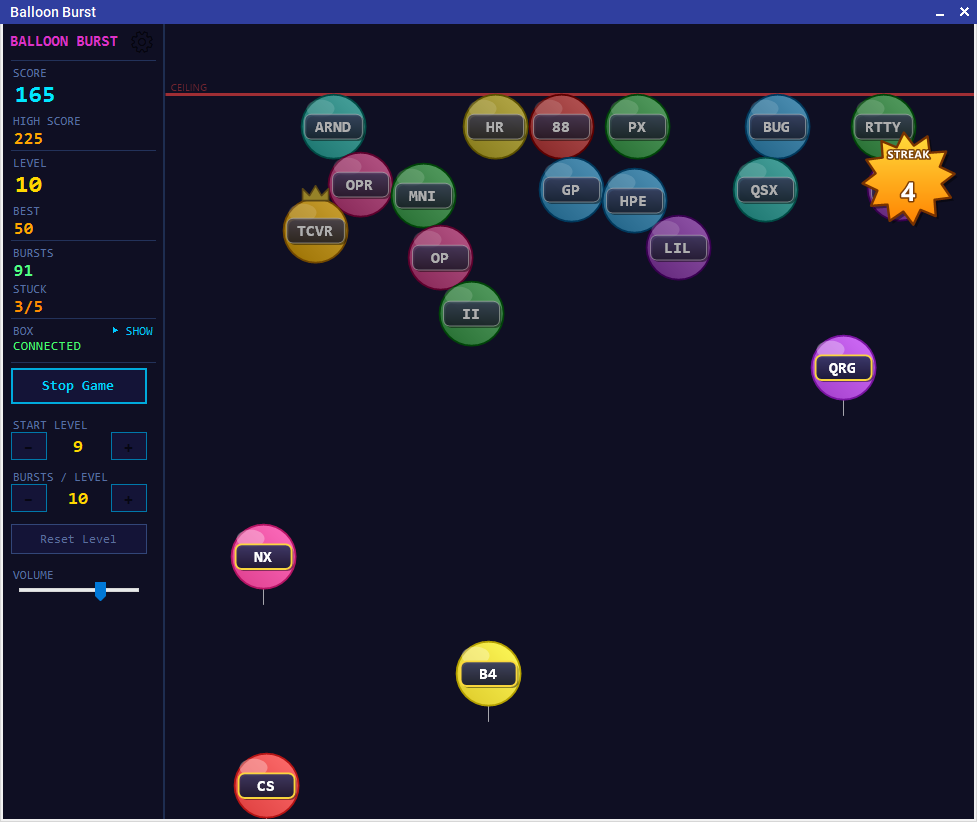Show the Box connection details
Image resolution: width=977 pixels, height=822 pixels.
coord(133,331)
